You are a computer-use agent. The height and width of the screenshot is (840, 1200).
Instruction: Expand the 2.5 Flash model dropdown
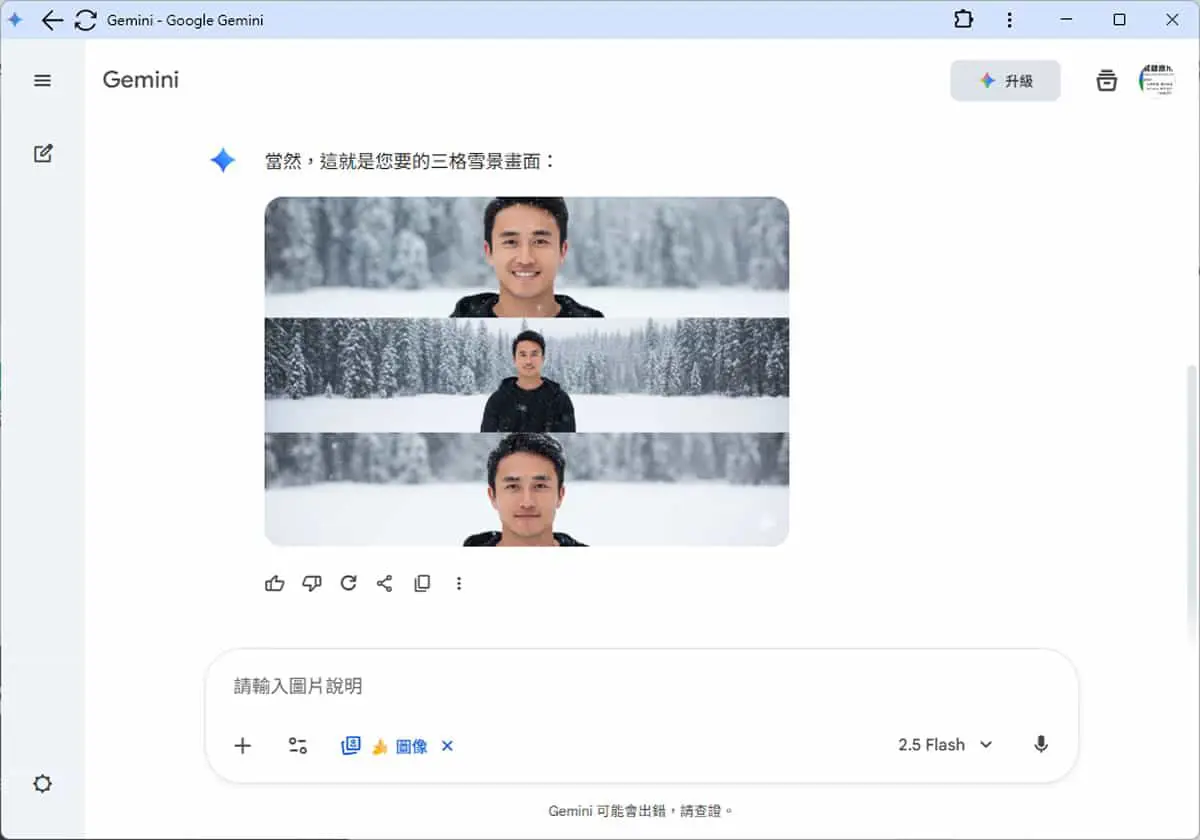[945, 745]
